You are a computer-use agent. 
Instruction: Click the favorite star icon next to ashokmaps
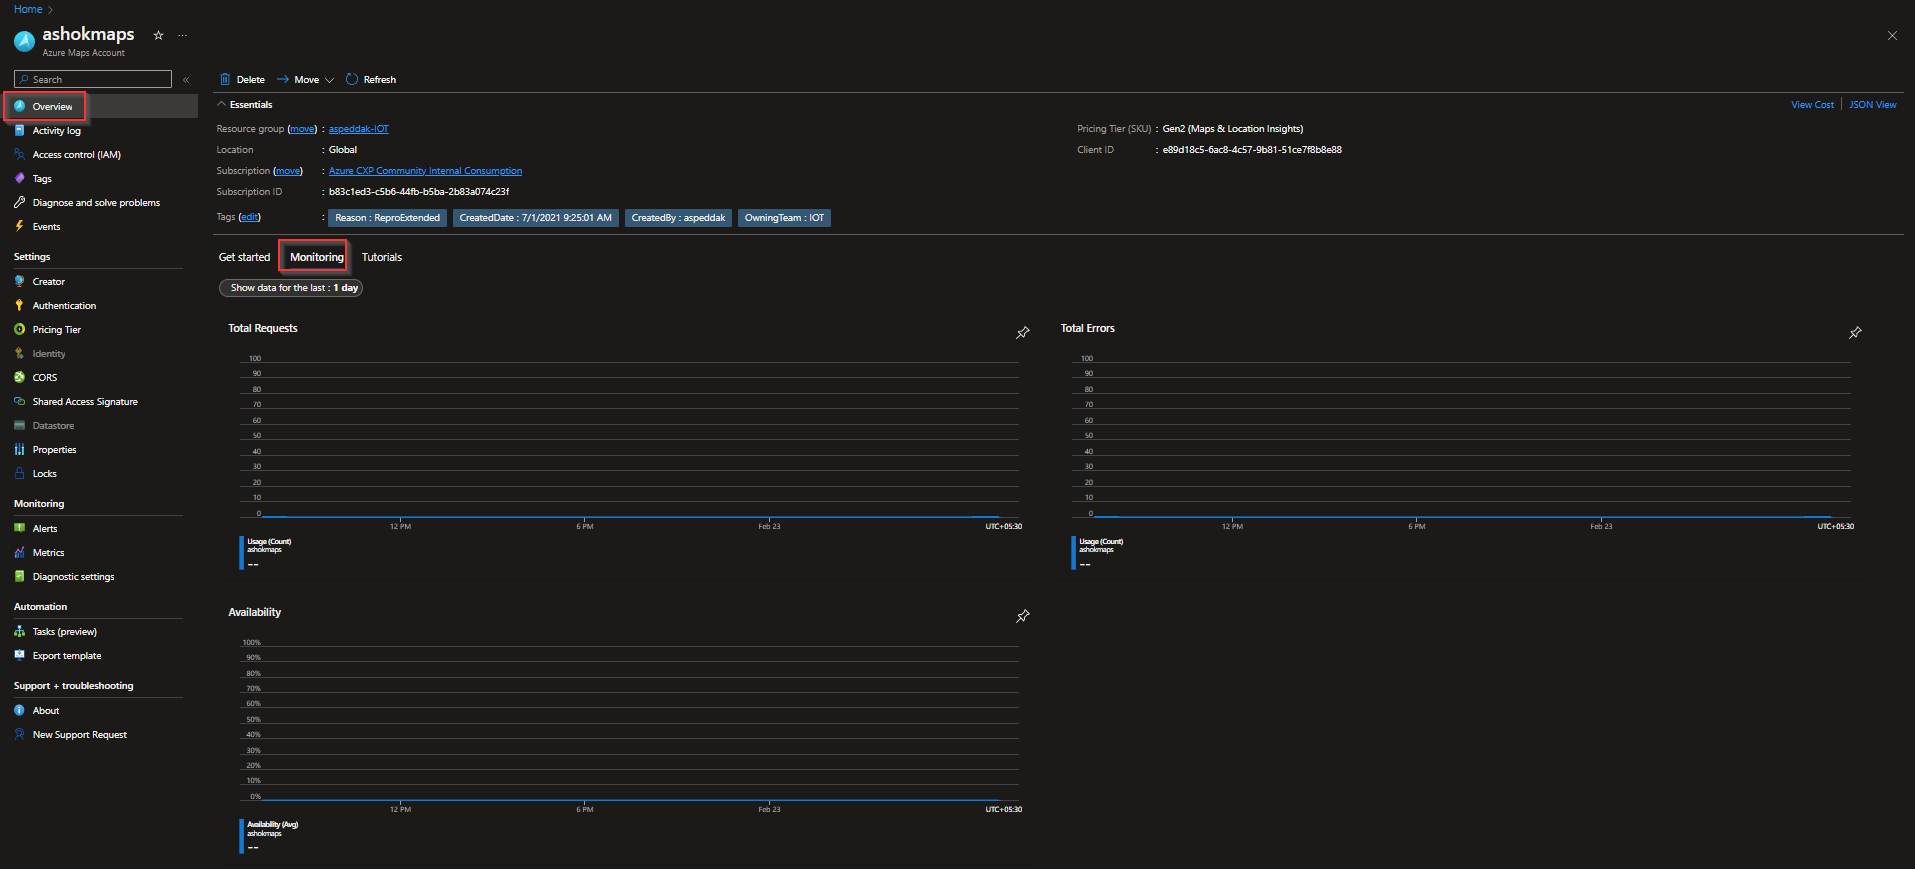pyautogui.click(x=158, y=35)
